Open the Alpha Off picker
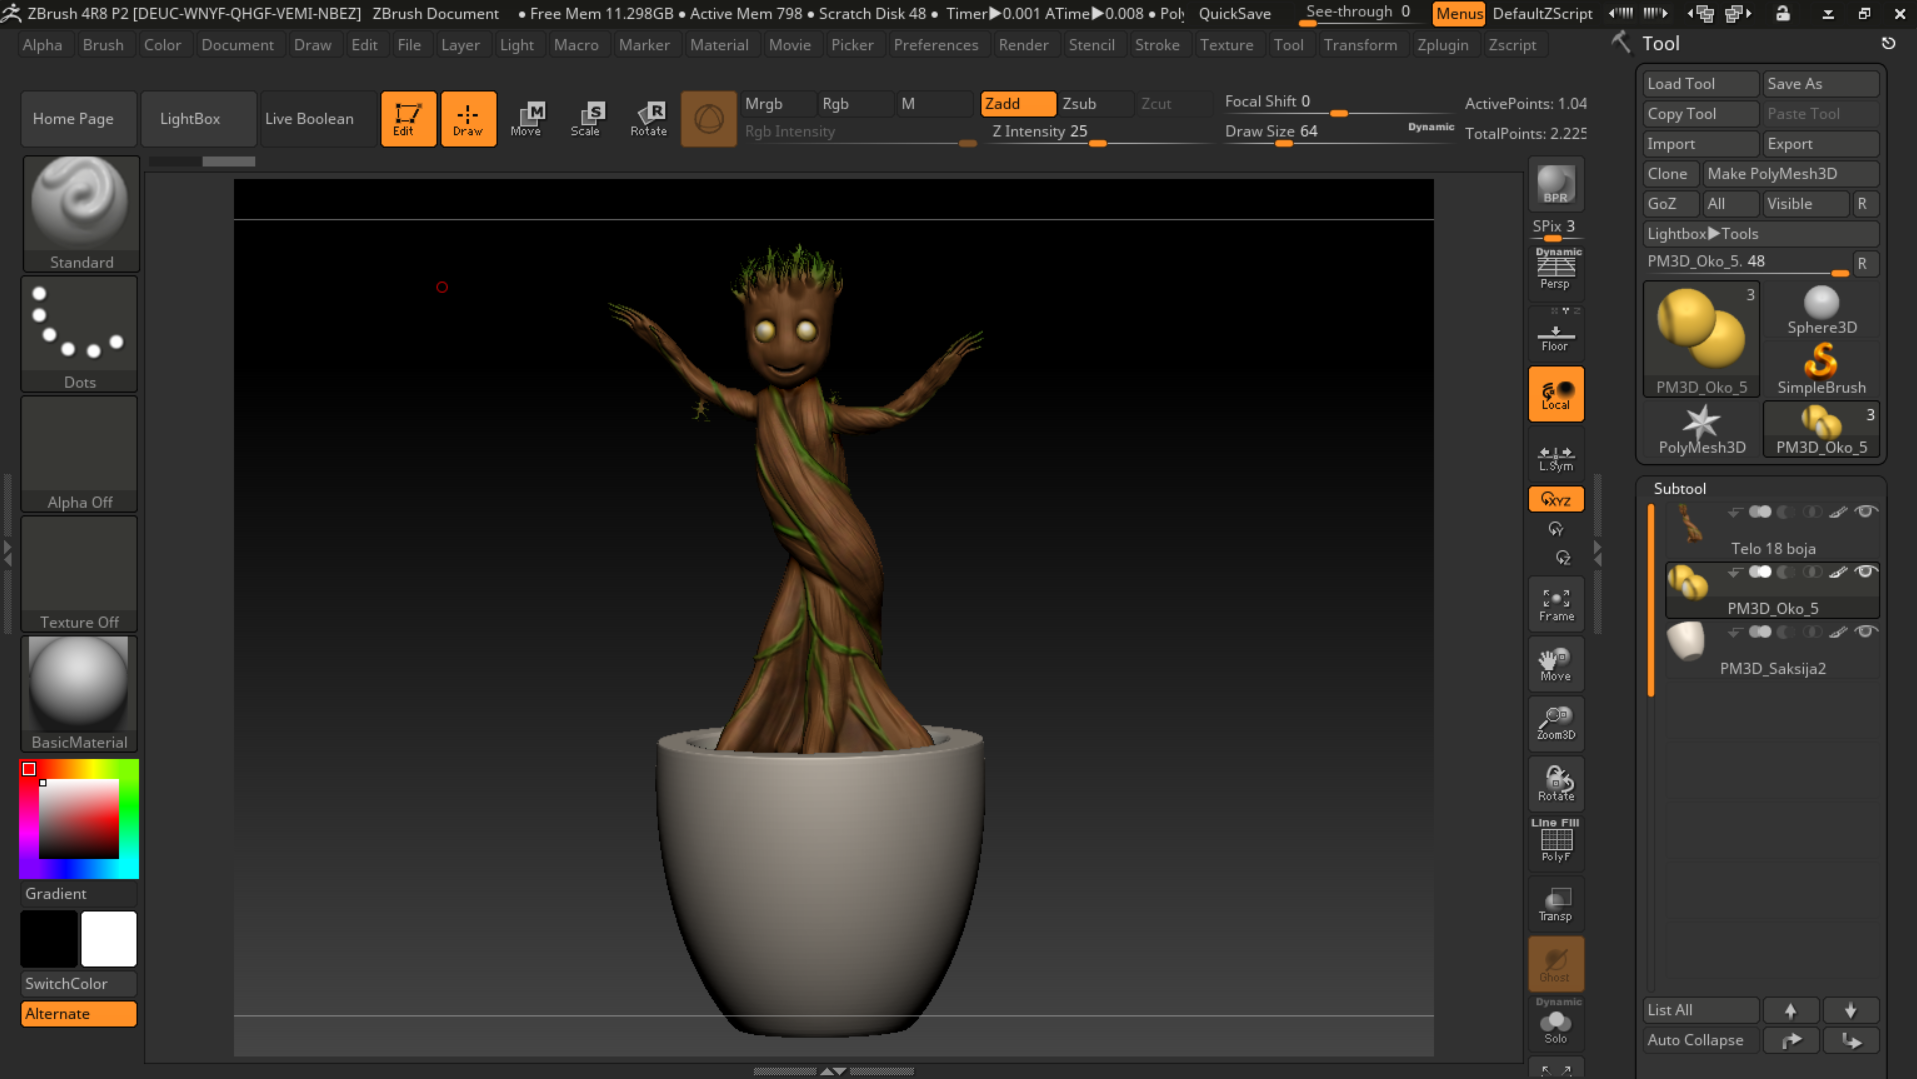 click(x=80, y=453)
